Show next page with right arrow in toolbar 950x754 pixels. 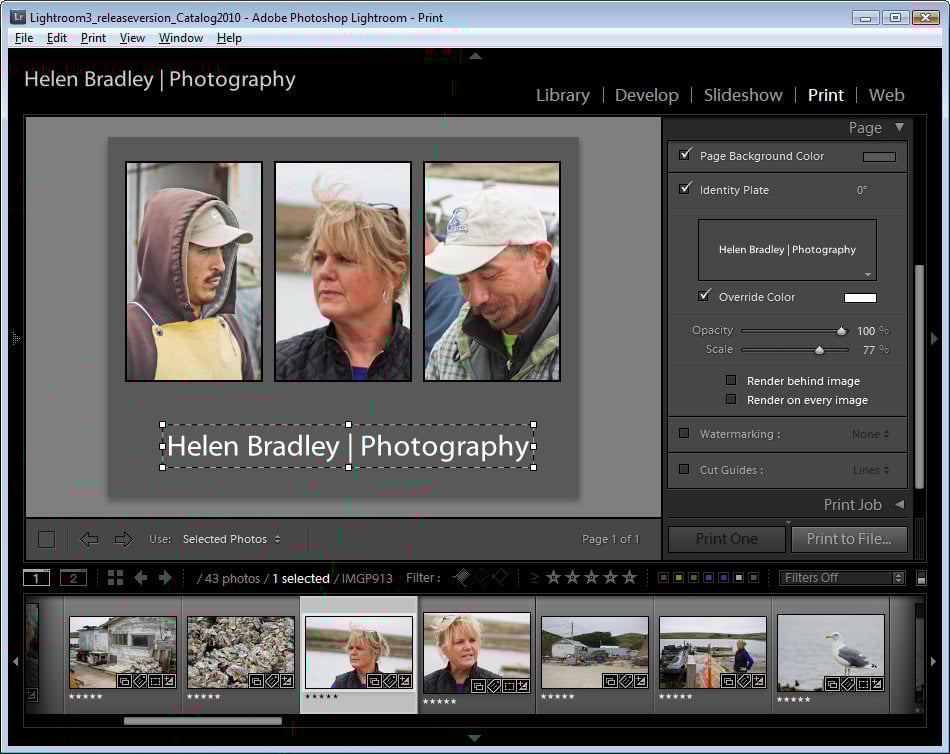click(123, 540)
